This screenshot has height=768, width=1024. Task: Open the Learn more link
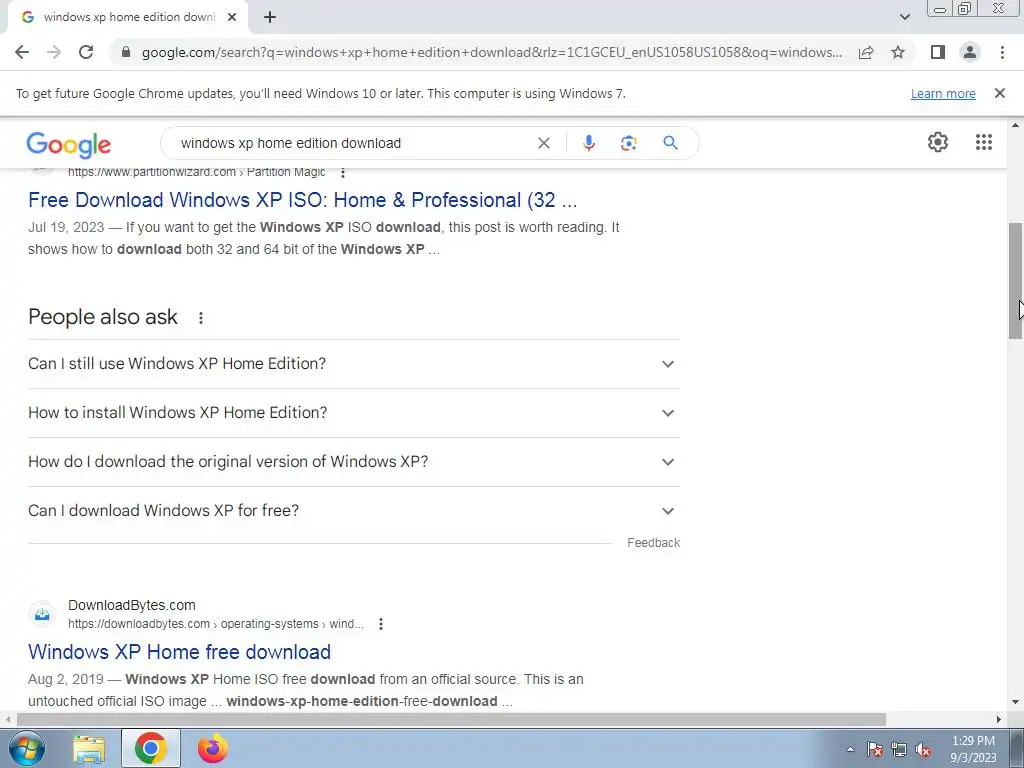click(943, 93)
